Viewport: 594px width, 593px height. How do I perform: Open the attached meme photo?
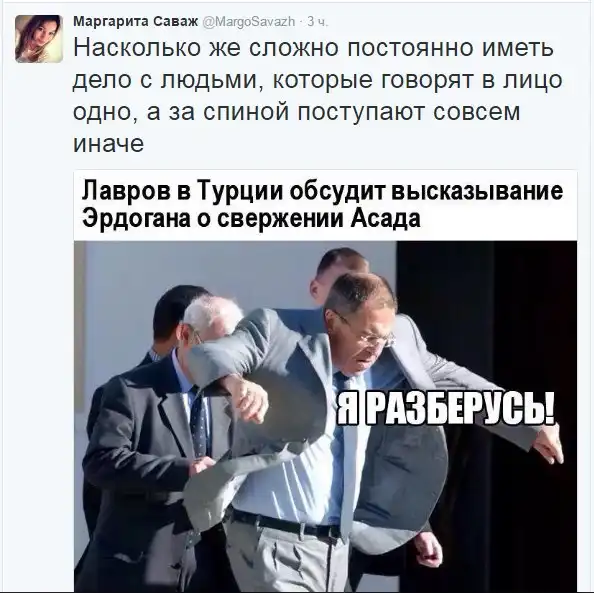[x=325, y=416]
